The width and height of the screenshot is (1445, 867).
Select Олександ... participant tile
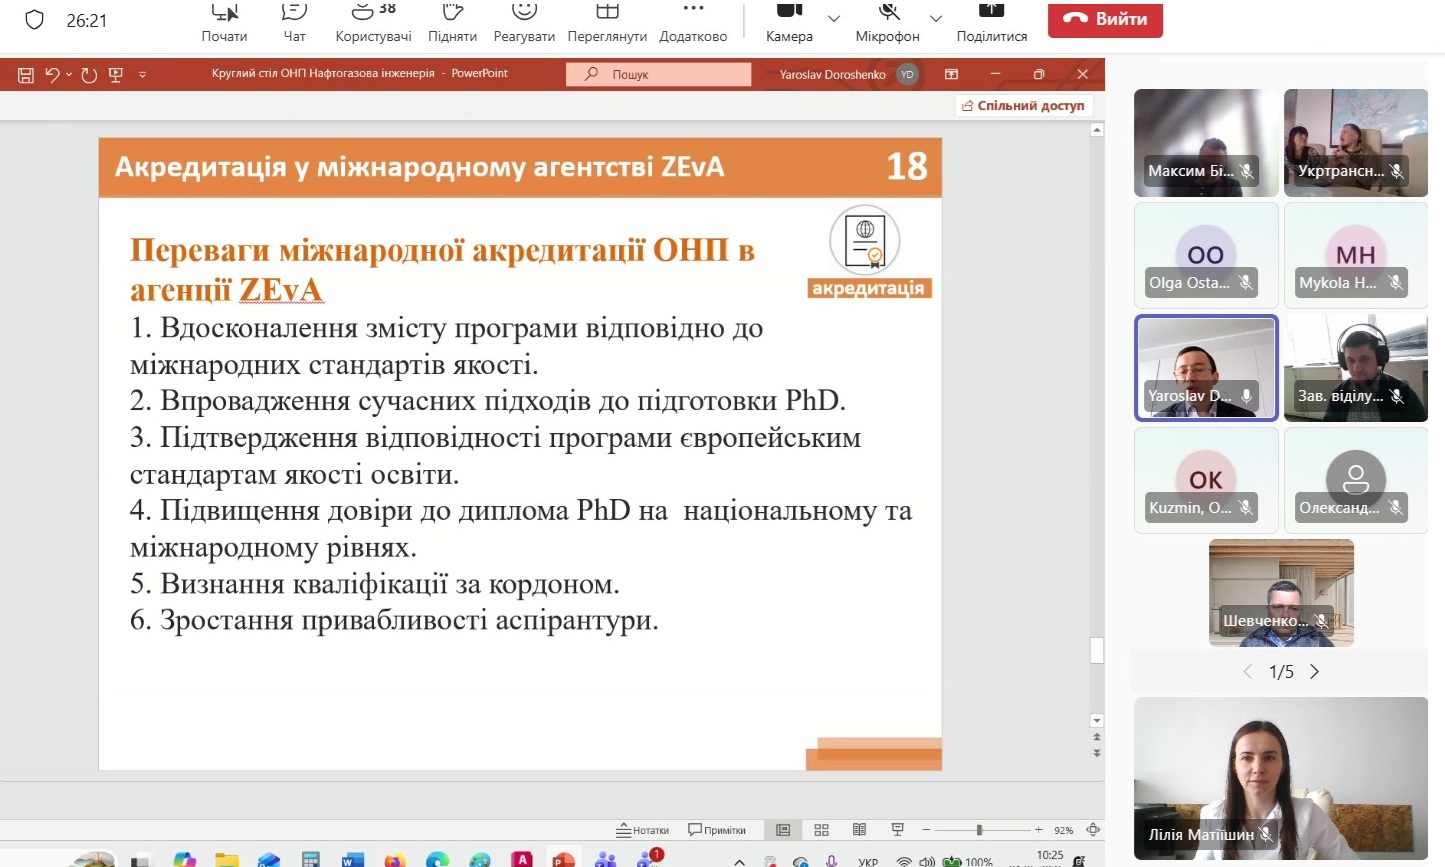pyautogui.click(x=1356, y=480)
